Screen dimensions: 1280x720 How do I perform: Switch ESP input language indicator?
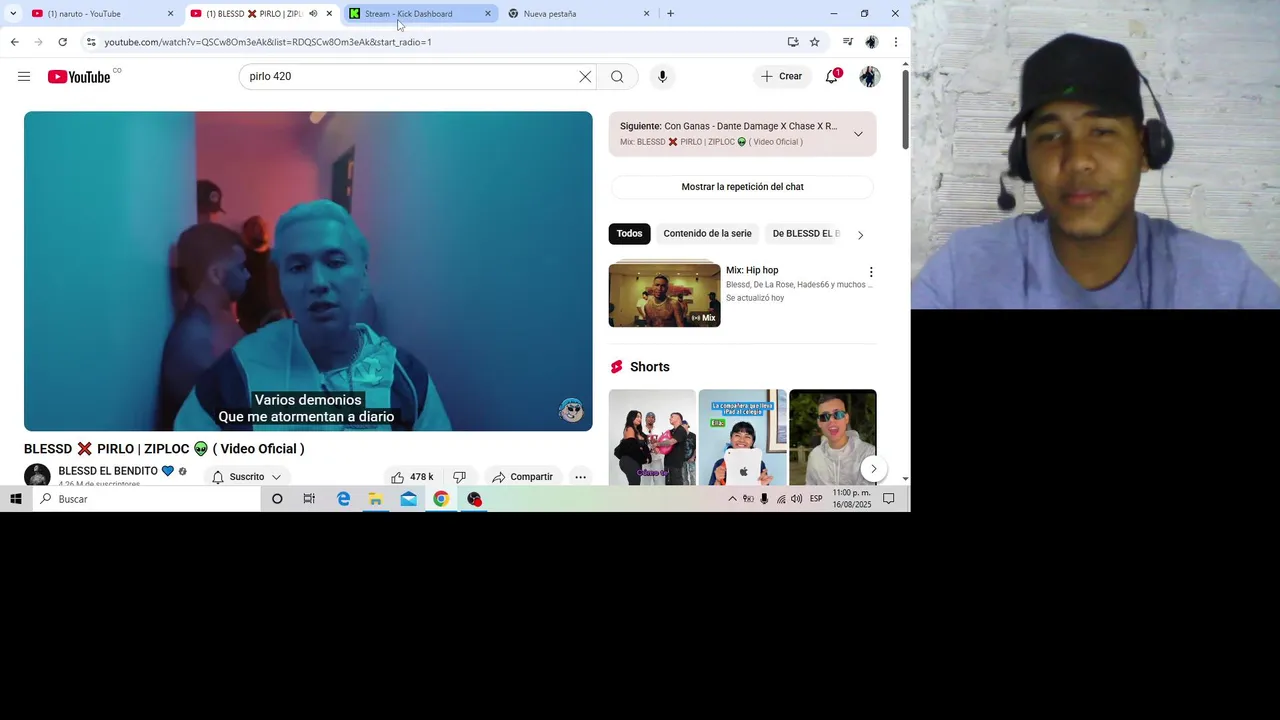[816, 499]
